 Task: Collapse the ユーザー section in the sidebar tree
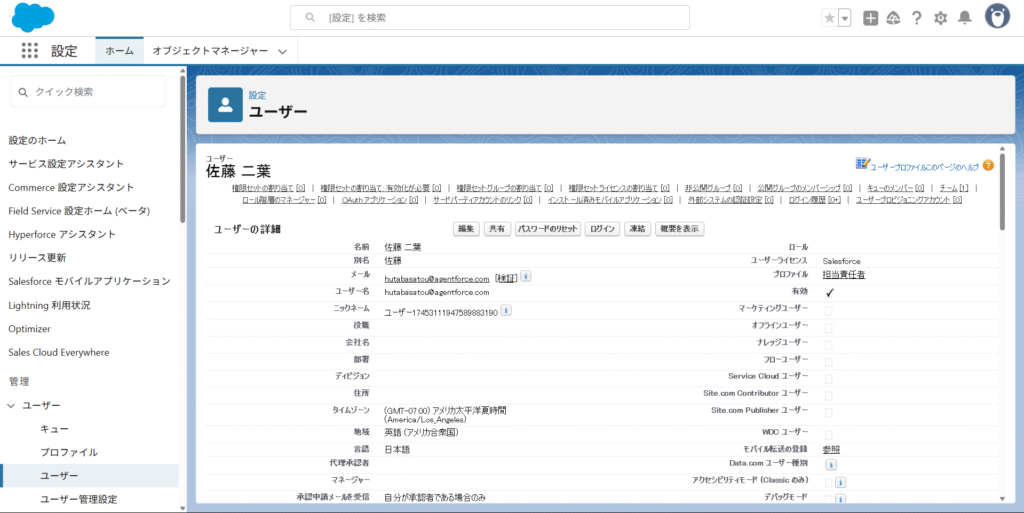click(11, 406)
